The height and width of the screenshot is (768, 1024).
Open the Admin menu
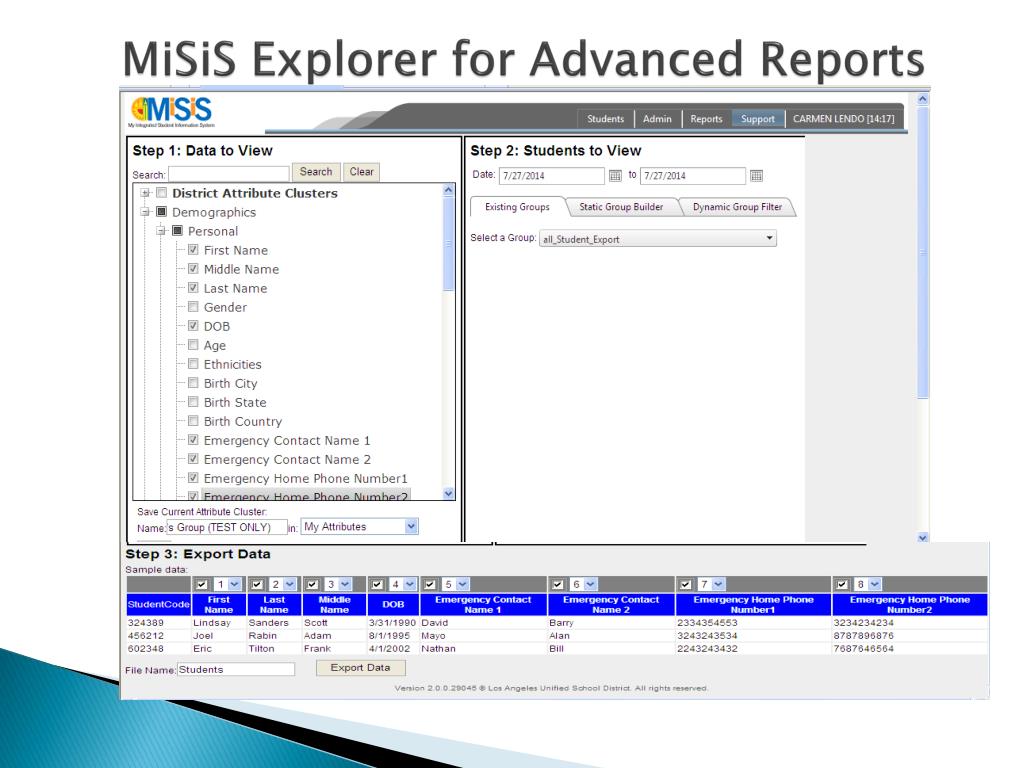click(657, 119)
